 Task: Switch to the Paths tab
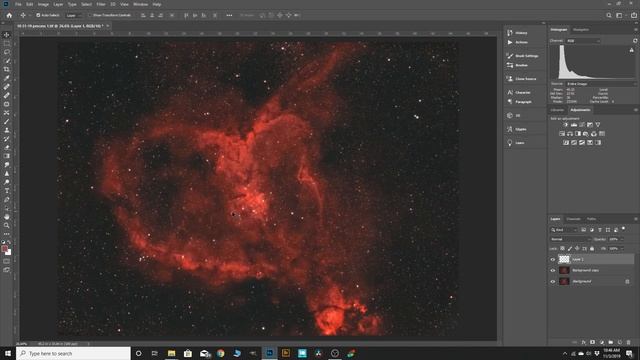tap(591, 219)
